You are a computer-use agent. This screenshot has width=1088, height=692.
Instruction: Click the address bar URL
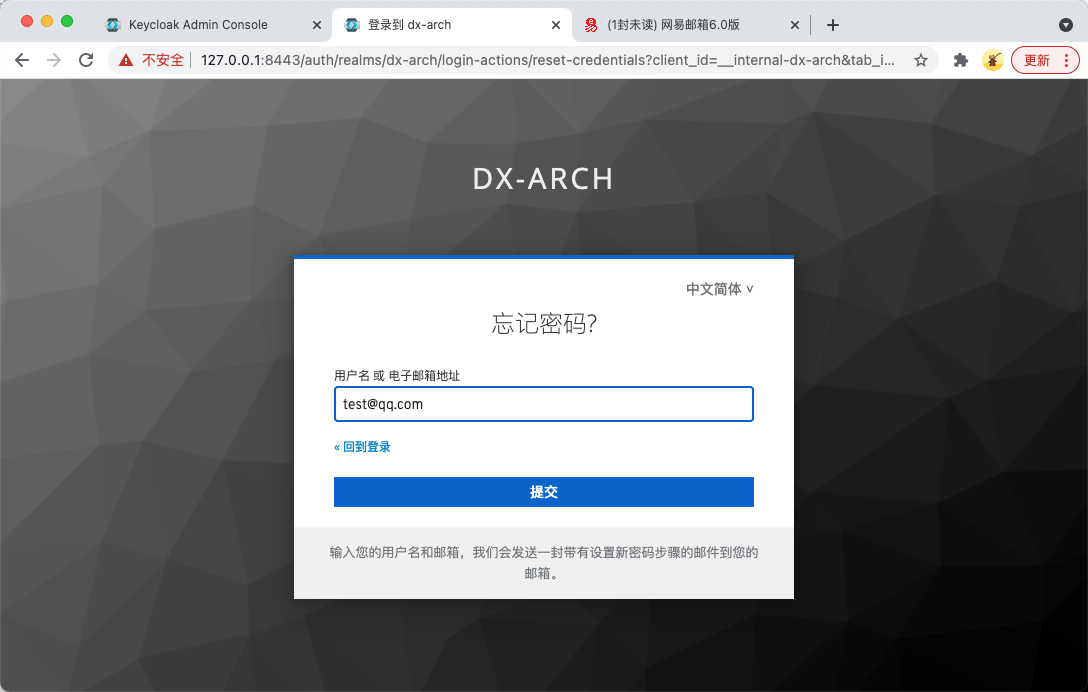pyautogui.click(x=547, y=60)
